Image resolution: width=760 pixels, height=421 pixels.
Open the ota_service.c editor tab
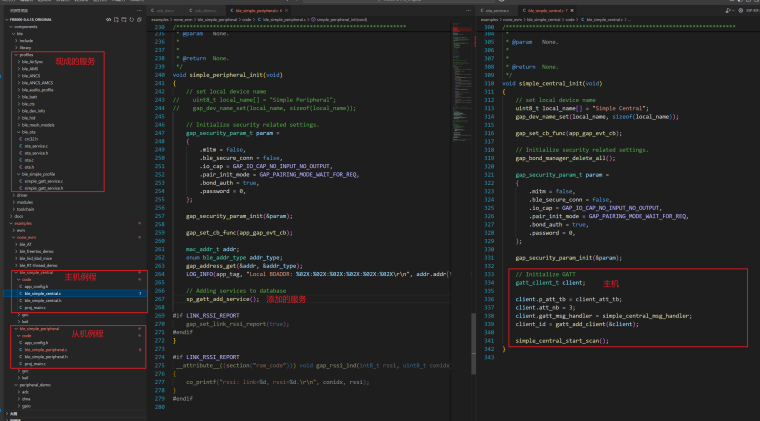(497, 10)
